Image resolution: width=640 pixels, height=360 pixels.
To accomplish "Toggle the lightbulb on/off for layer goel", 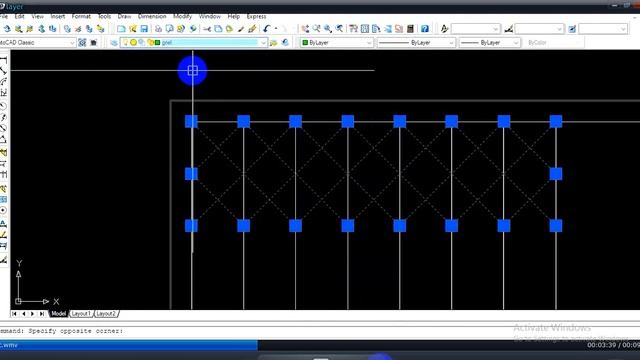I will pos(125,42).
